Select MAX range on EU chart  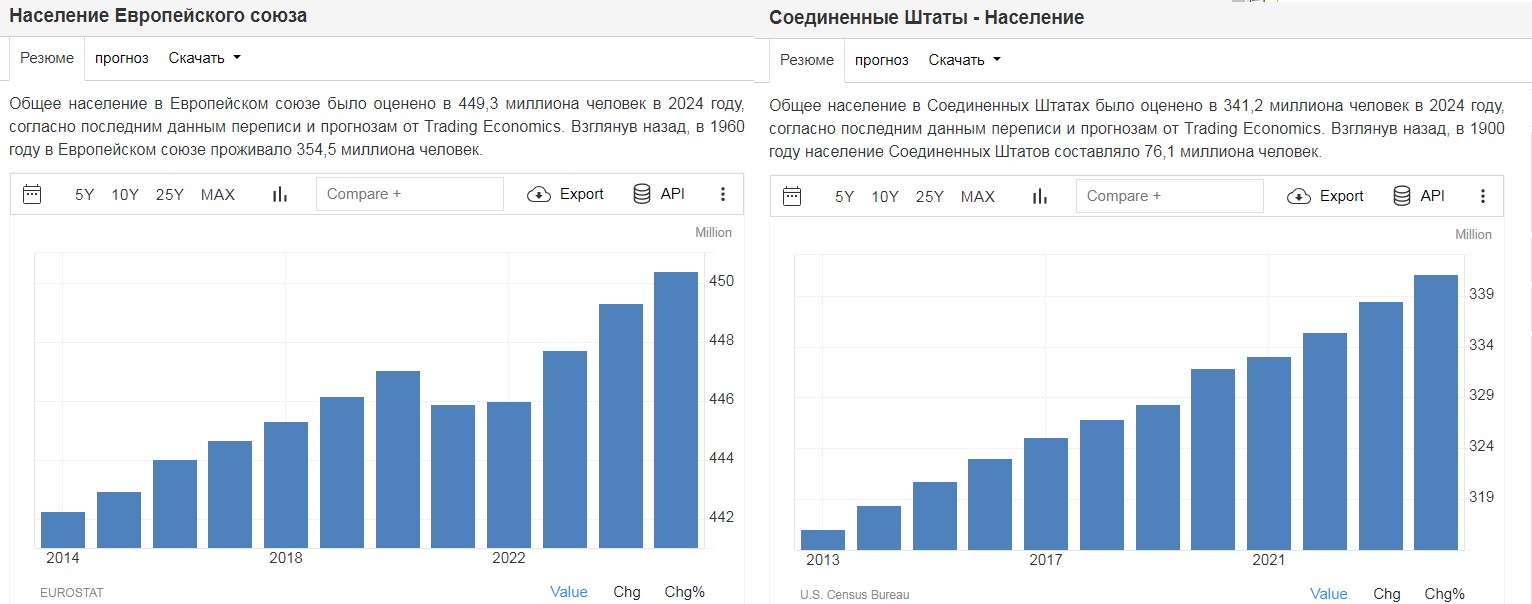point(218,194)
